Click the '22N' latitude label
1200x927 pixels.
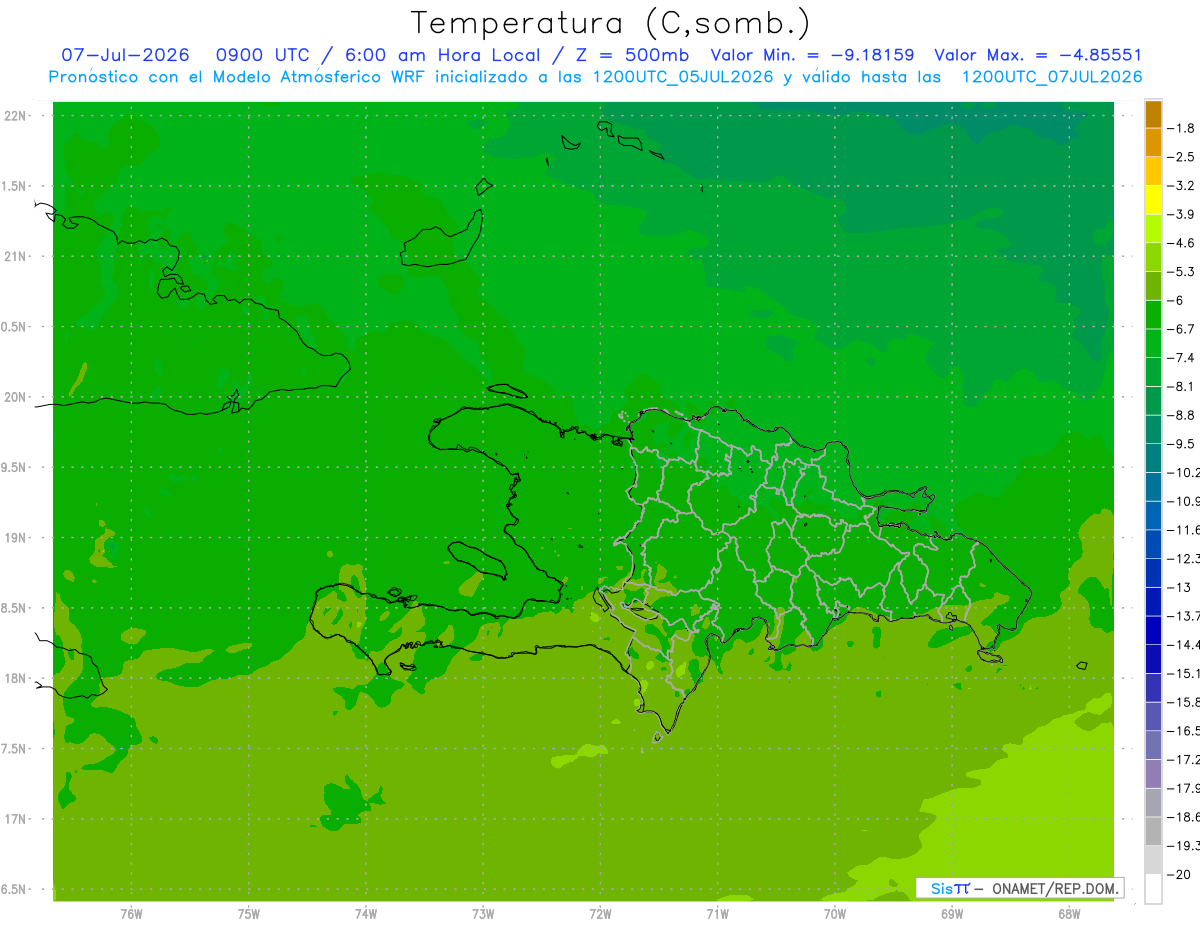(x=17, y=116)
